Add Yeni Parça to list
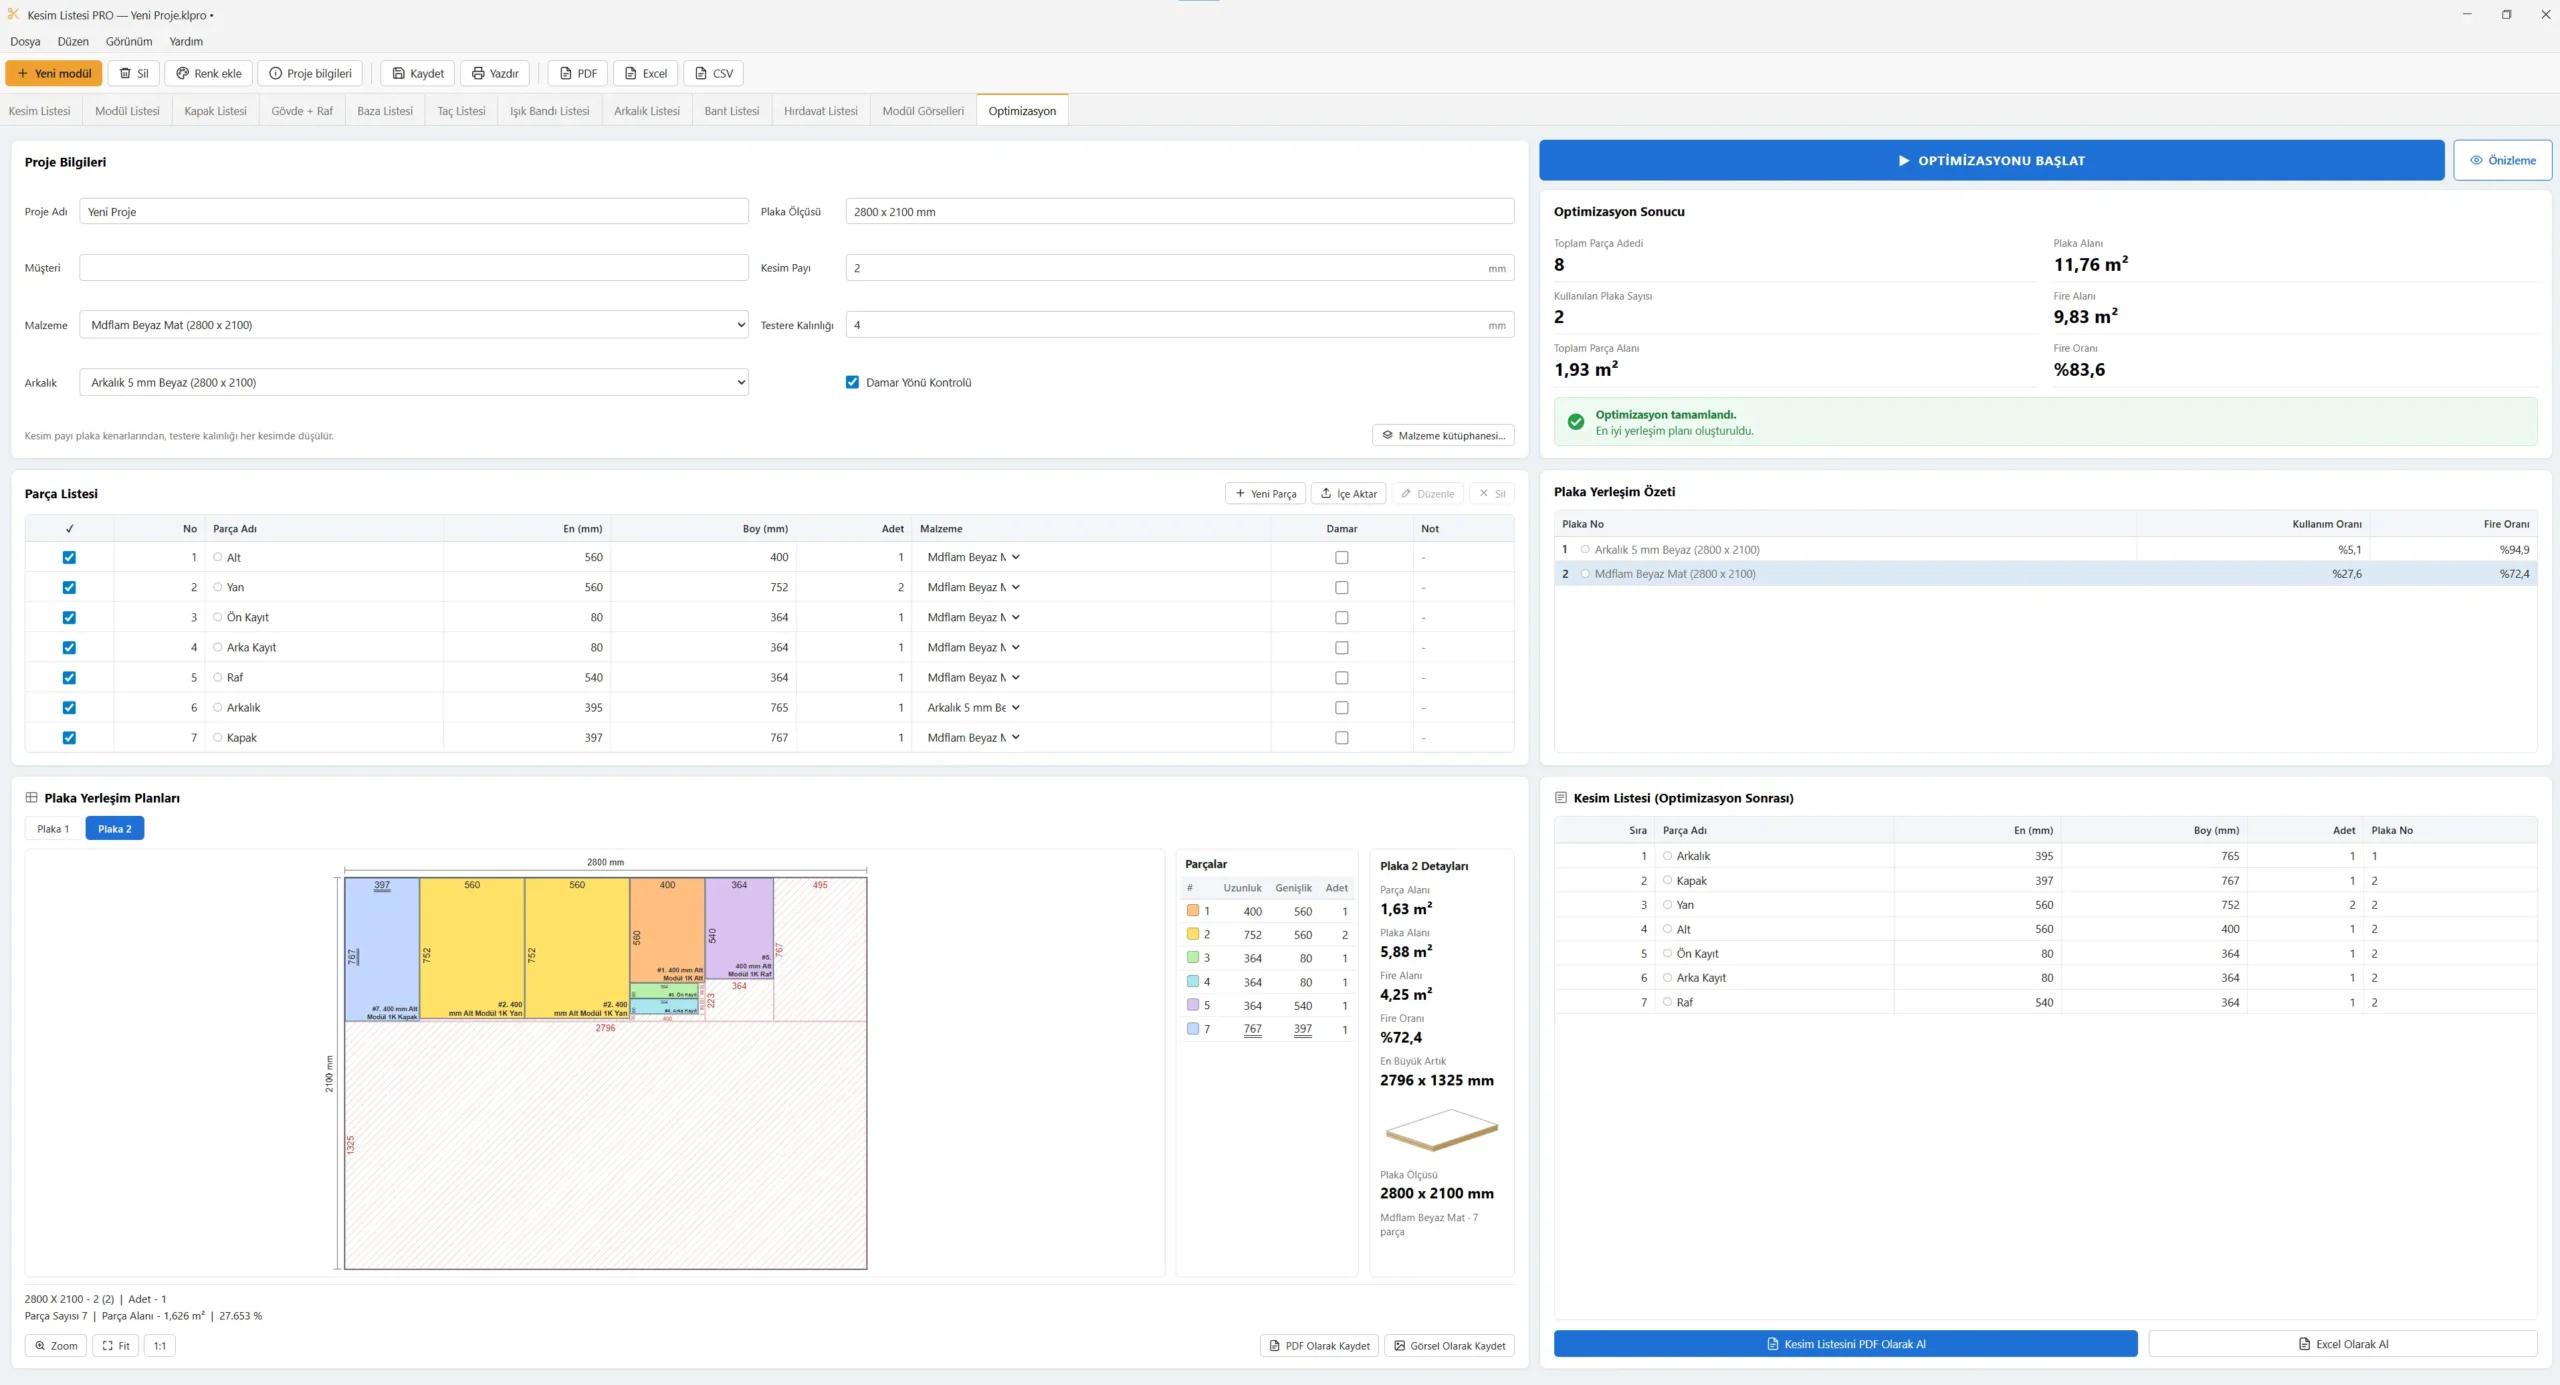 [1266, 493]
